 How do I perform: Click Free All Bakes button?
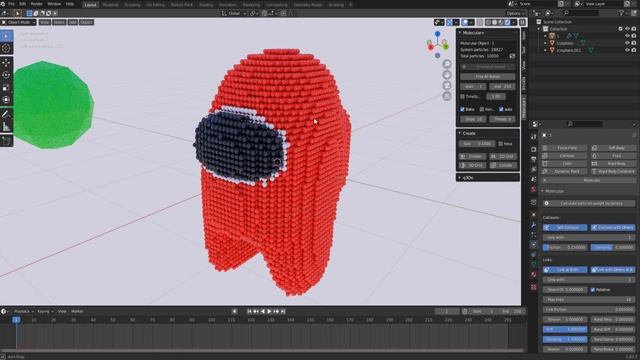(x=488, y=76)
